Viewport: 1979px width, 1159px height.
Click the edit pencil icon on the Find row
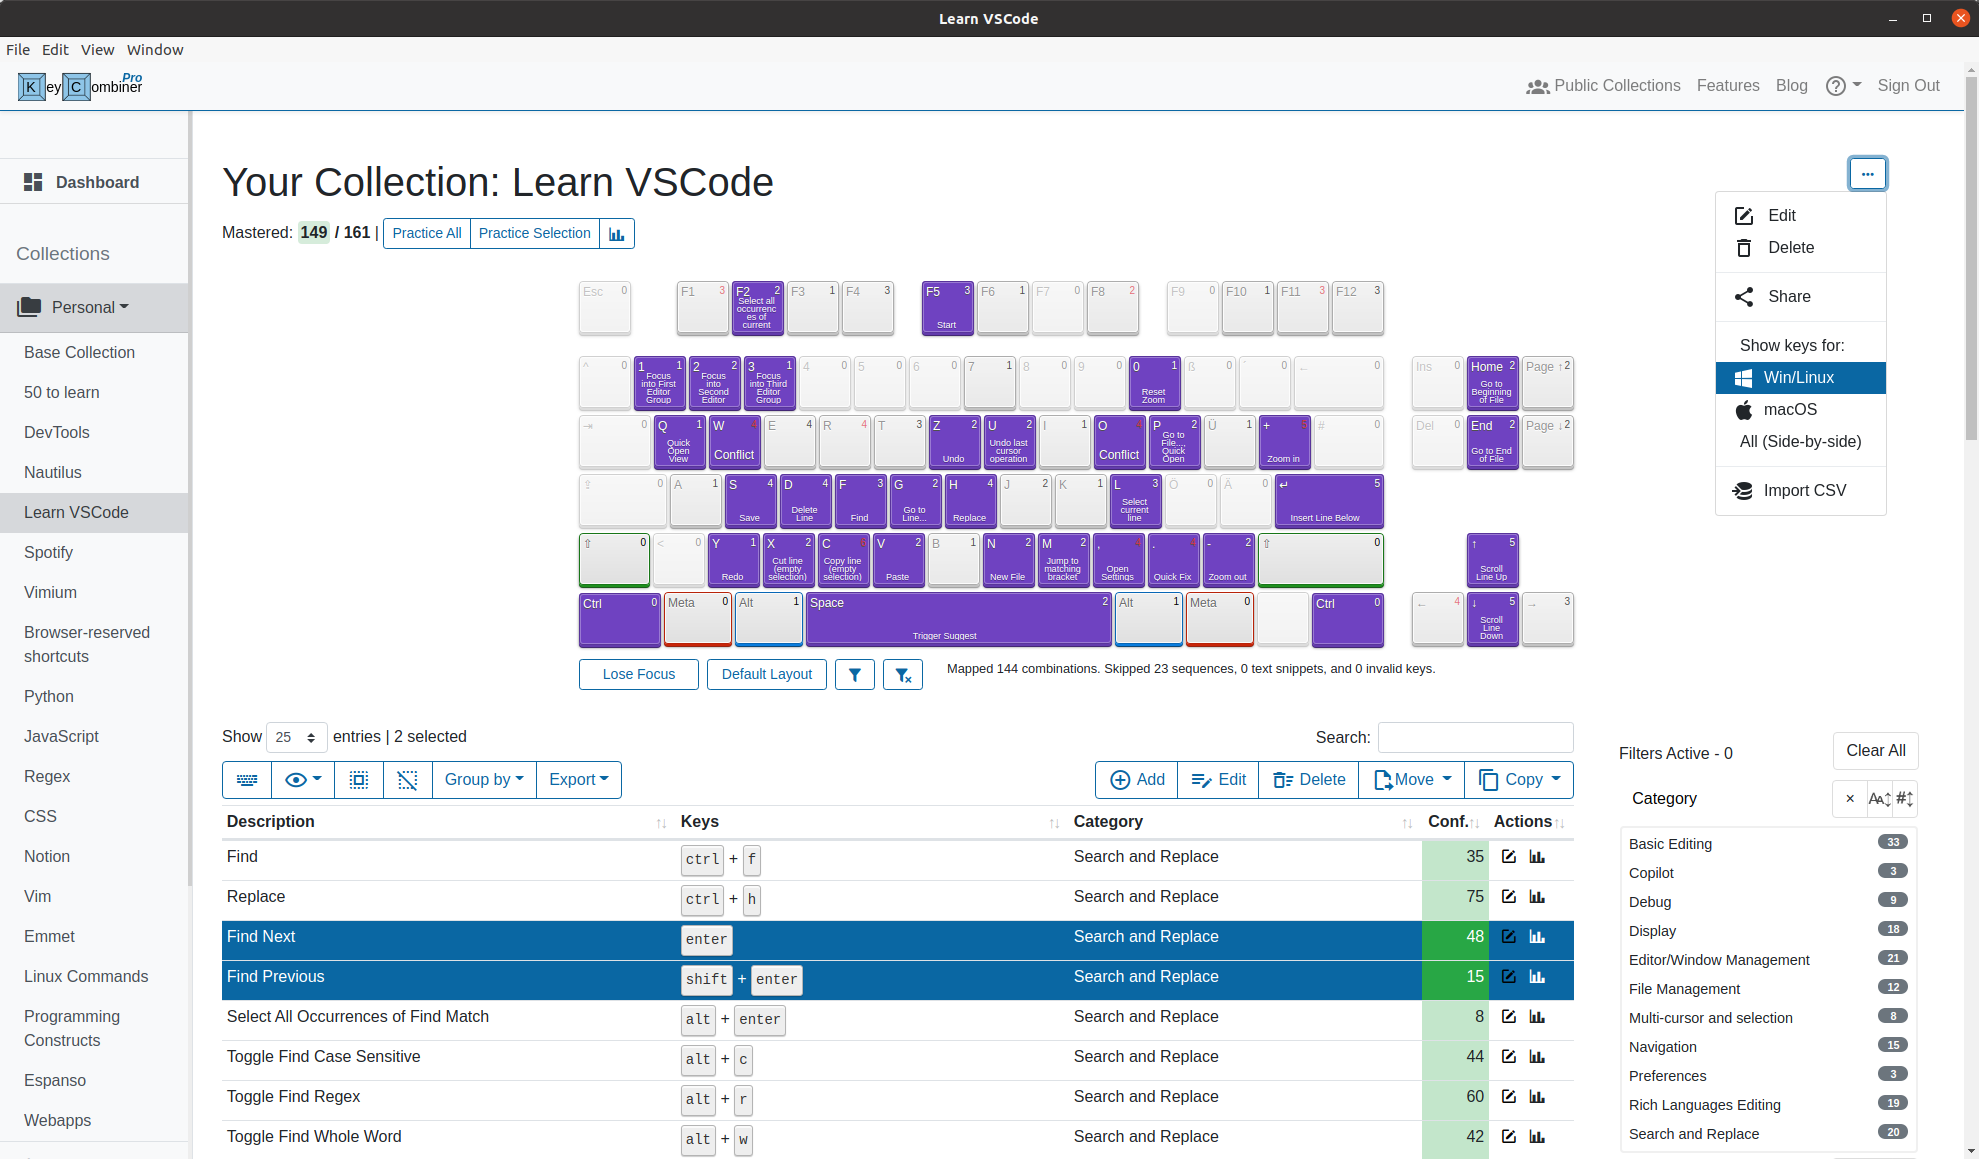(x=1508, y=857)
